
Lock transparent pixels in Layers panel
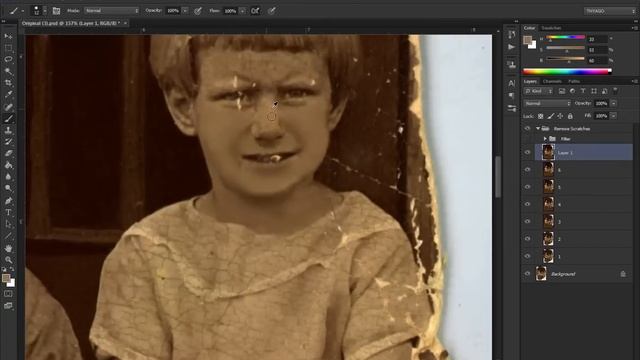pos(540,116)
